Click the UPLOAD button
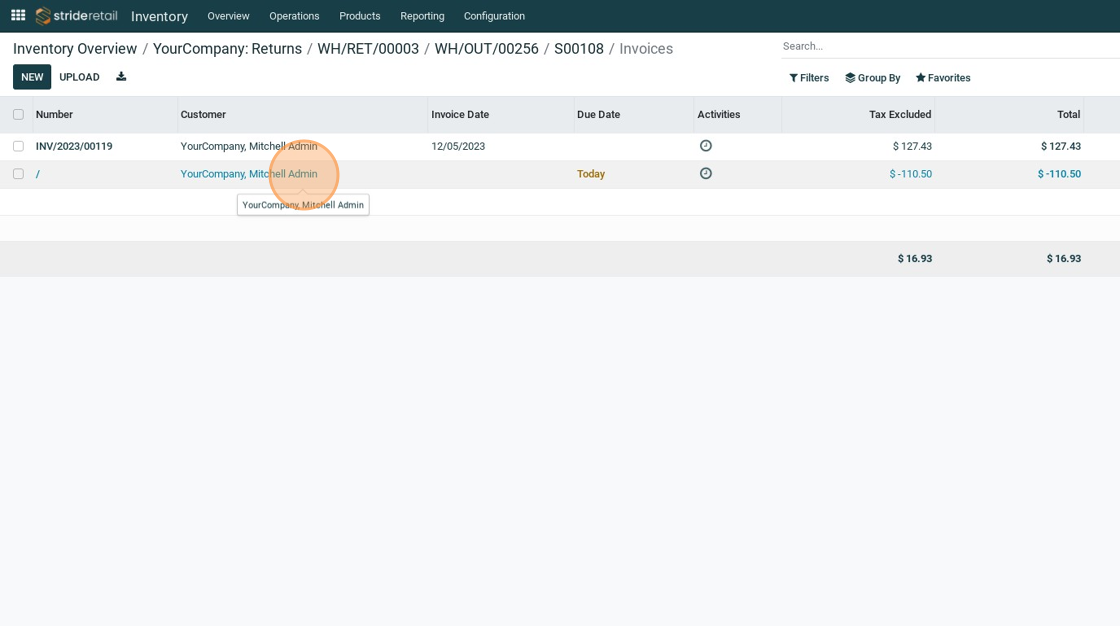Viewport: 1120px width, 626px height. point(79,77)
